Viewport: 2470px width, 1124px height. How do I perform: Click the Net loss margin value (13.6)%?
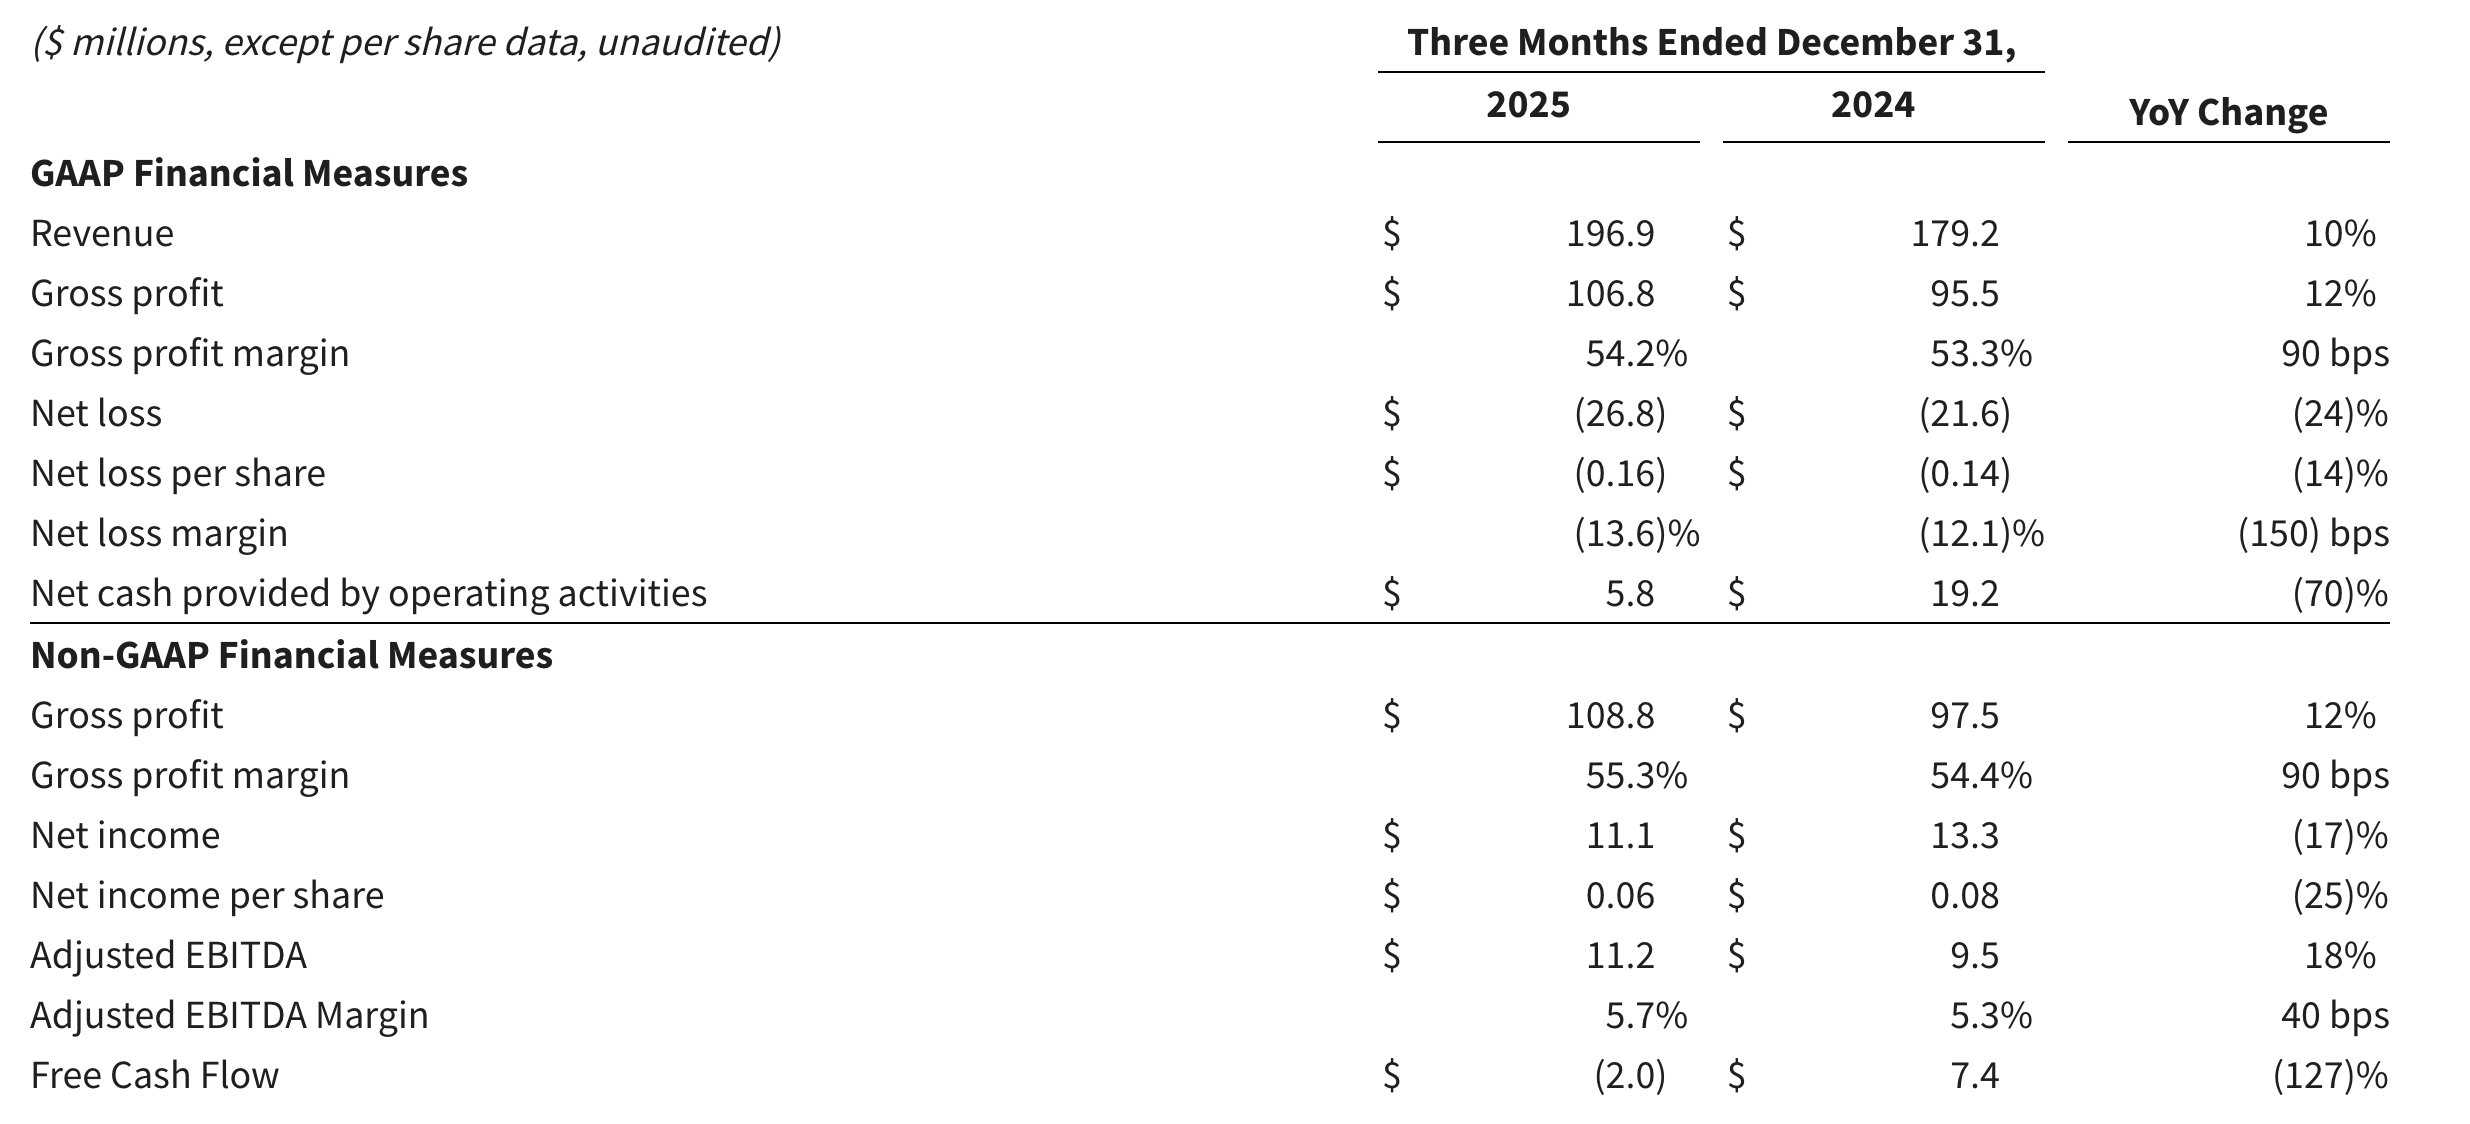tap(1636, 534)
